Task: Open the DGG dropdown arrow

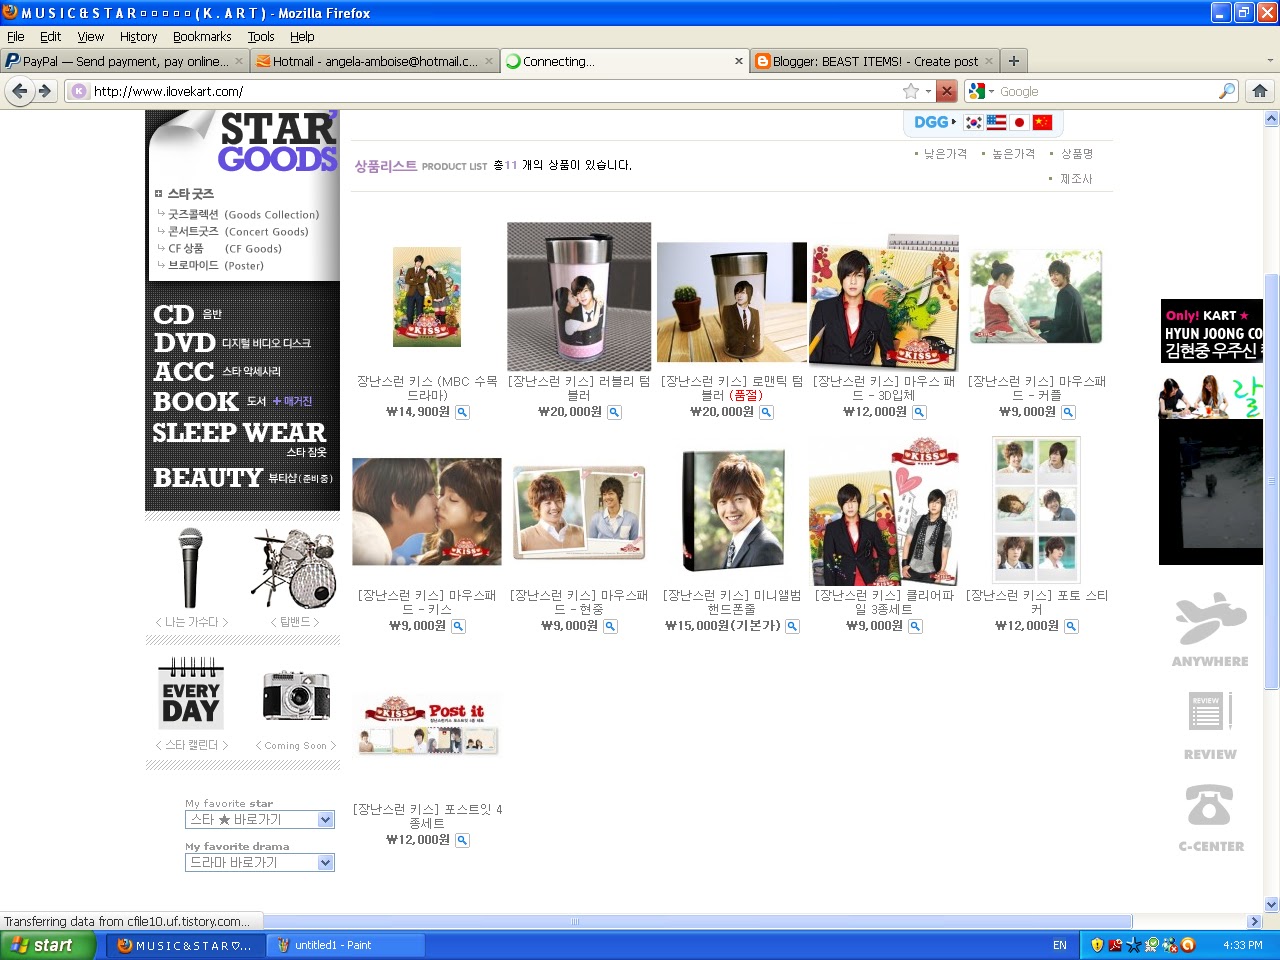Action: click(x=954, y=122)
